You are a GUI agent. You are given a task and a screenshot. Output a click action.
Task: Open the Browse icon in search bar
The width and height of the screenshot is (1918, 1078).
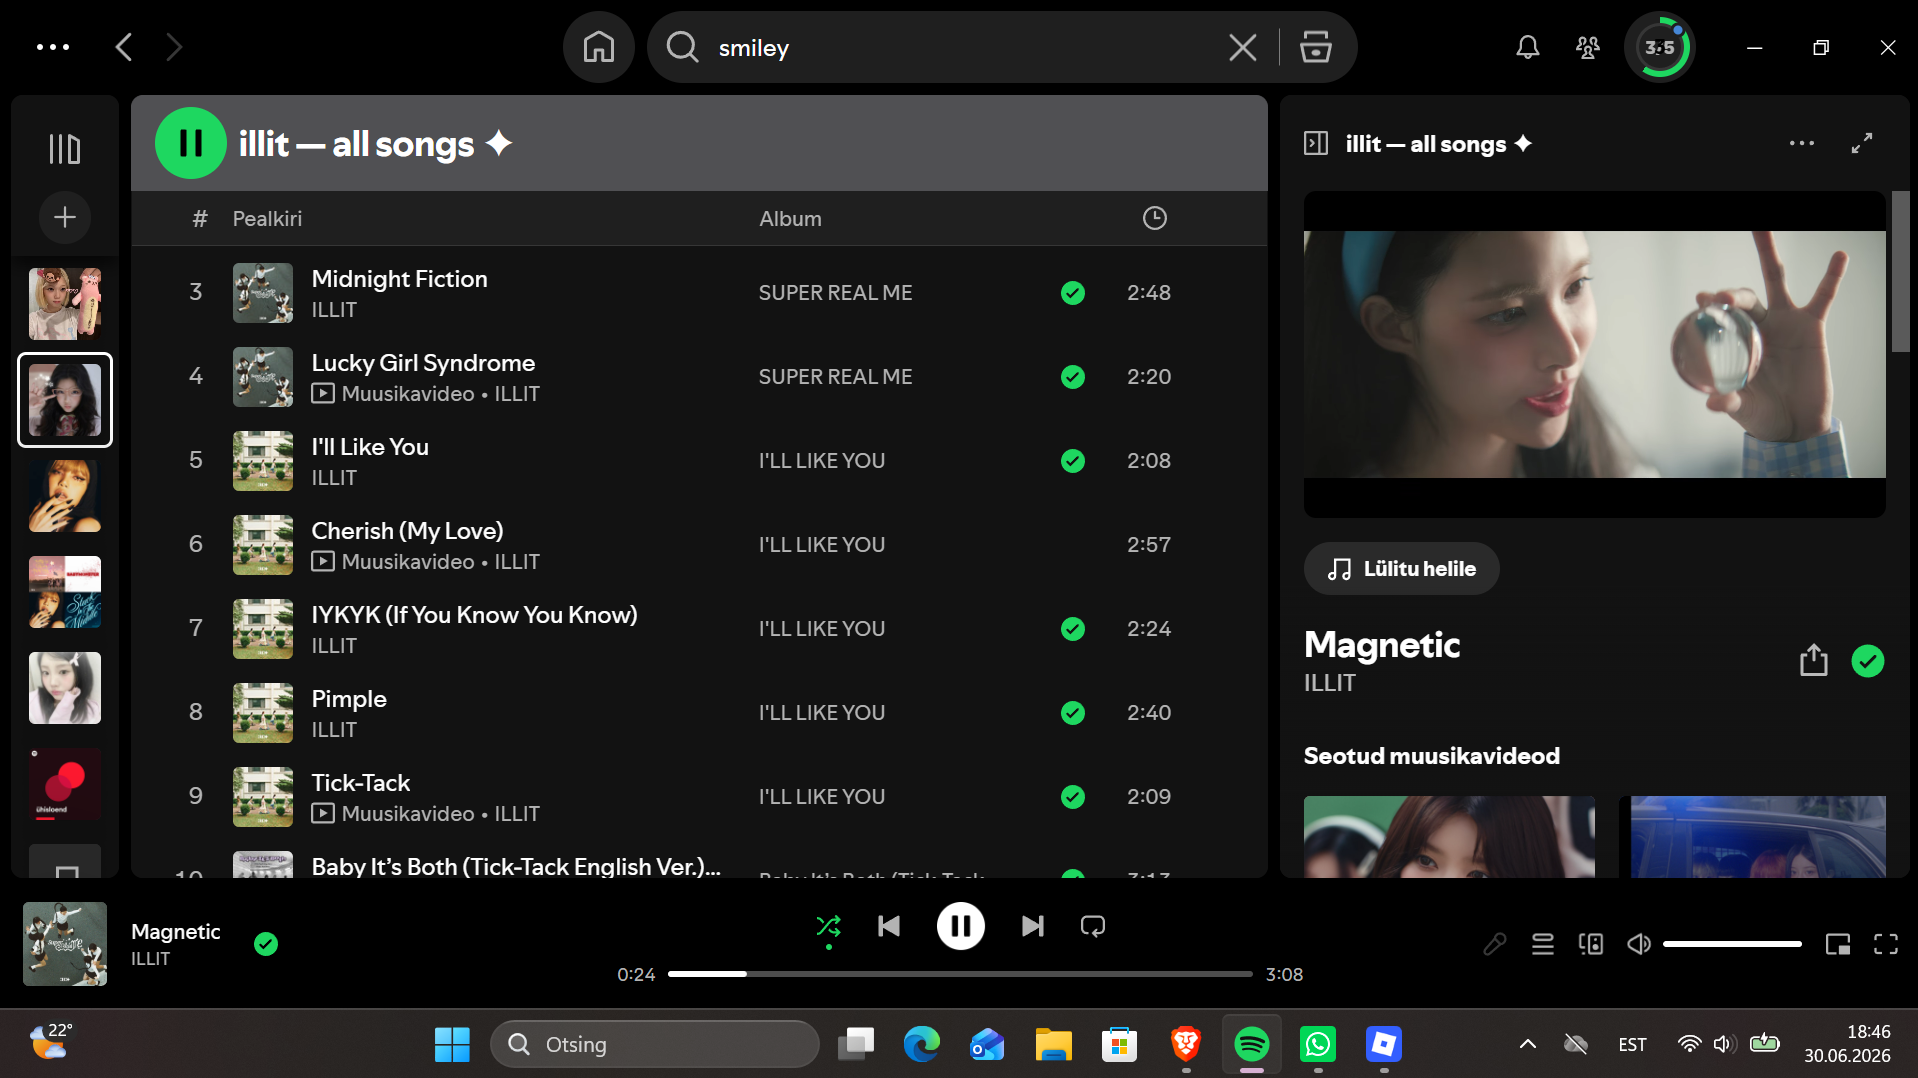pyautogui.click(x=1315, y=47)
